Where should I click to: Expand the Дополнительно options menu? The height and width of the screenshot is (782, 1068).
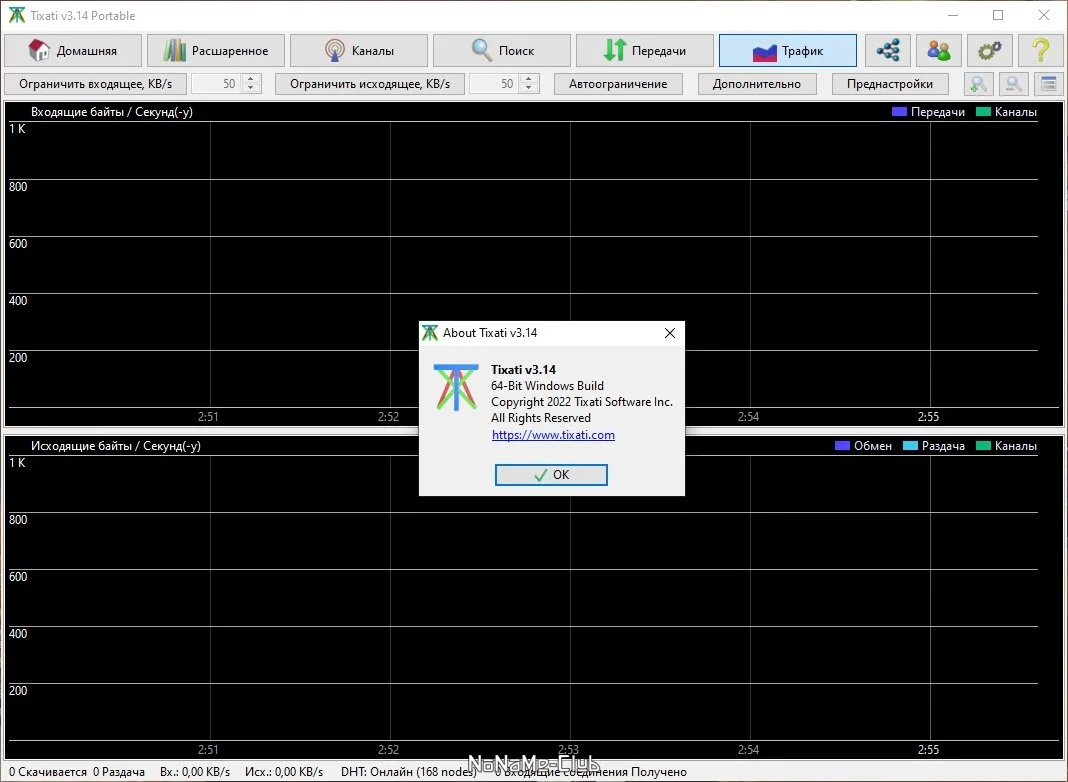pyautogui.click(x=757, y=84)
